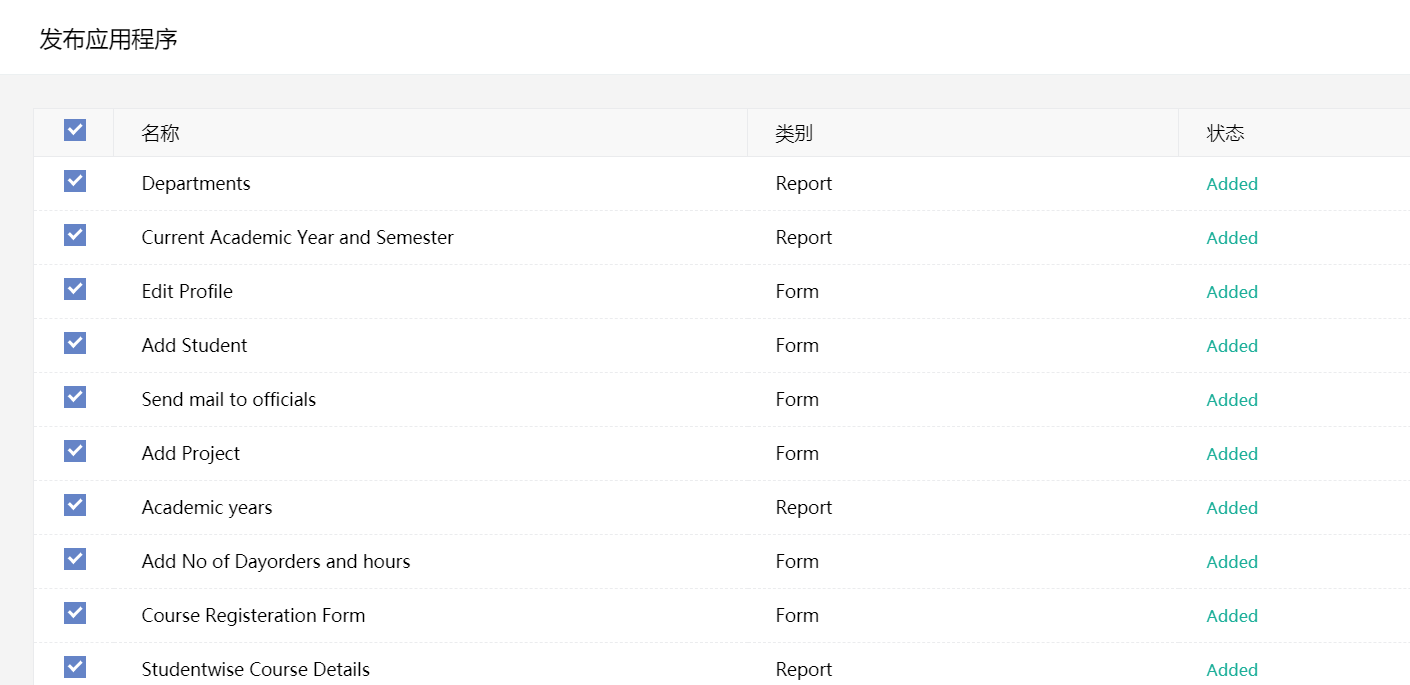Viewport: 1410px width, 685px height.
Task: Click Added status for Add Student
Action: (1232, 346)
